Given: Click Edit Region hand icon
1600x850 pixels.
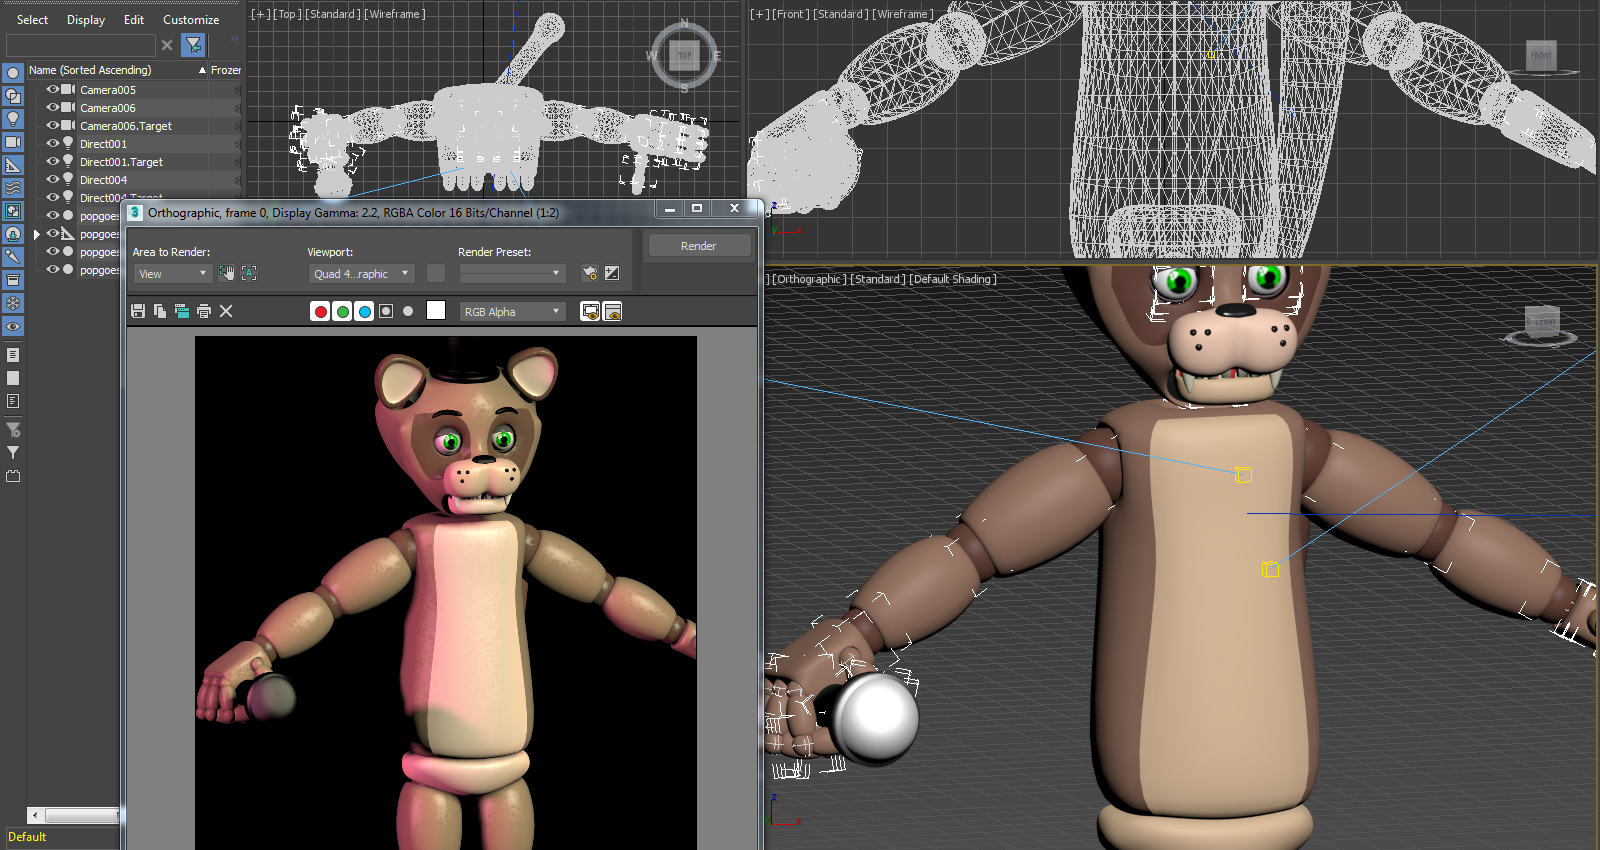Looking at the screenshot, I should pyautogui.click(x=227, y=273).
